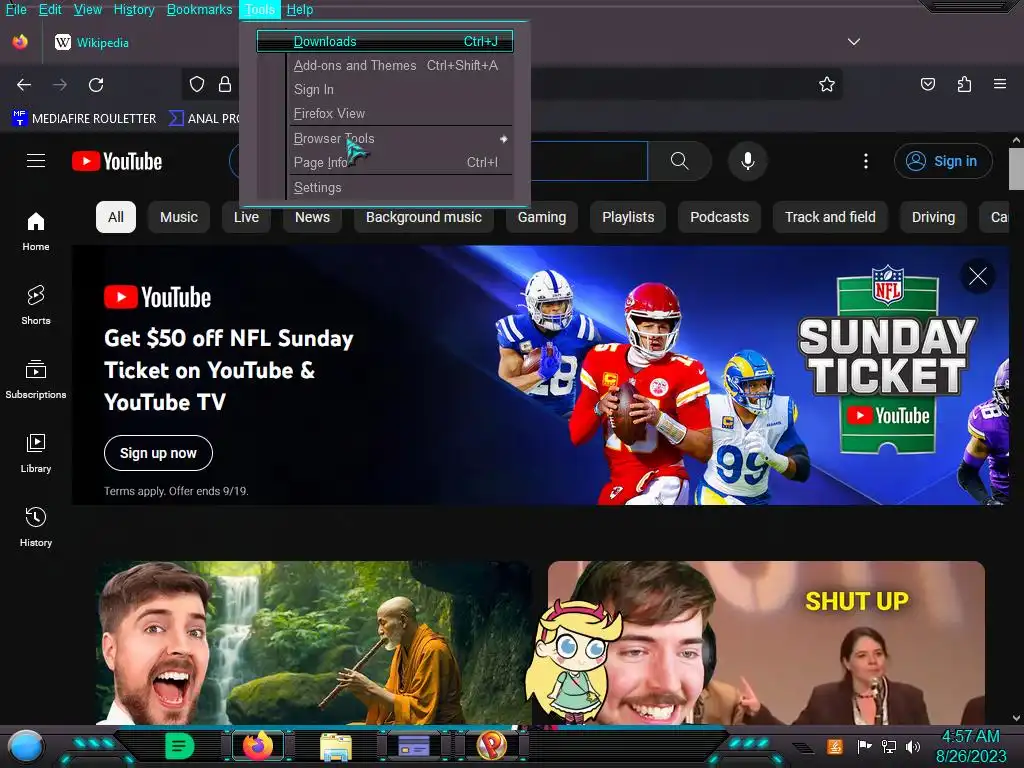Image resolution: width=1024 pixels, height=768 pixels.
Task: Open Subscriptions in YouTube sidebar
Action: click(36, 379)
